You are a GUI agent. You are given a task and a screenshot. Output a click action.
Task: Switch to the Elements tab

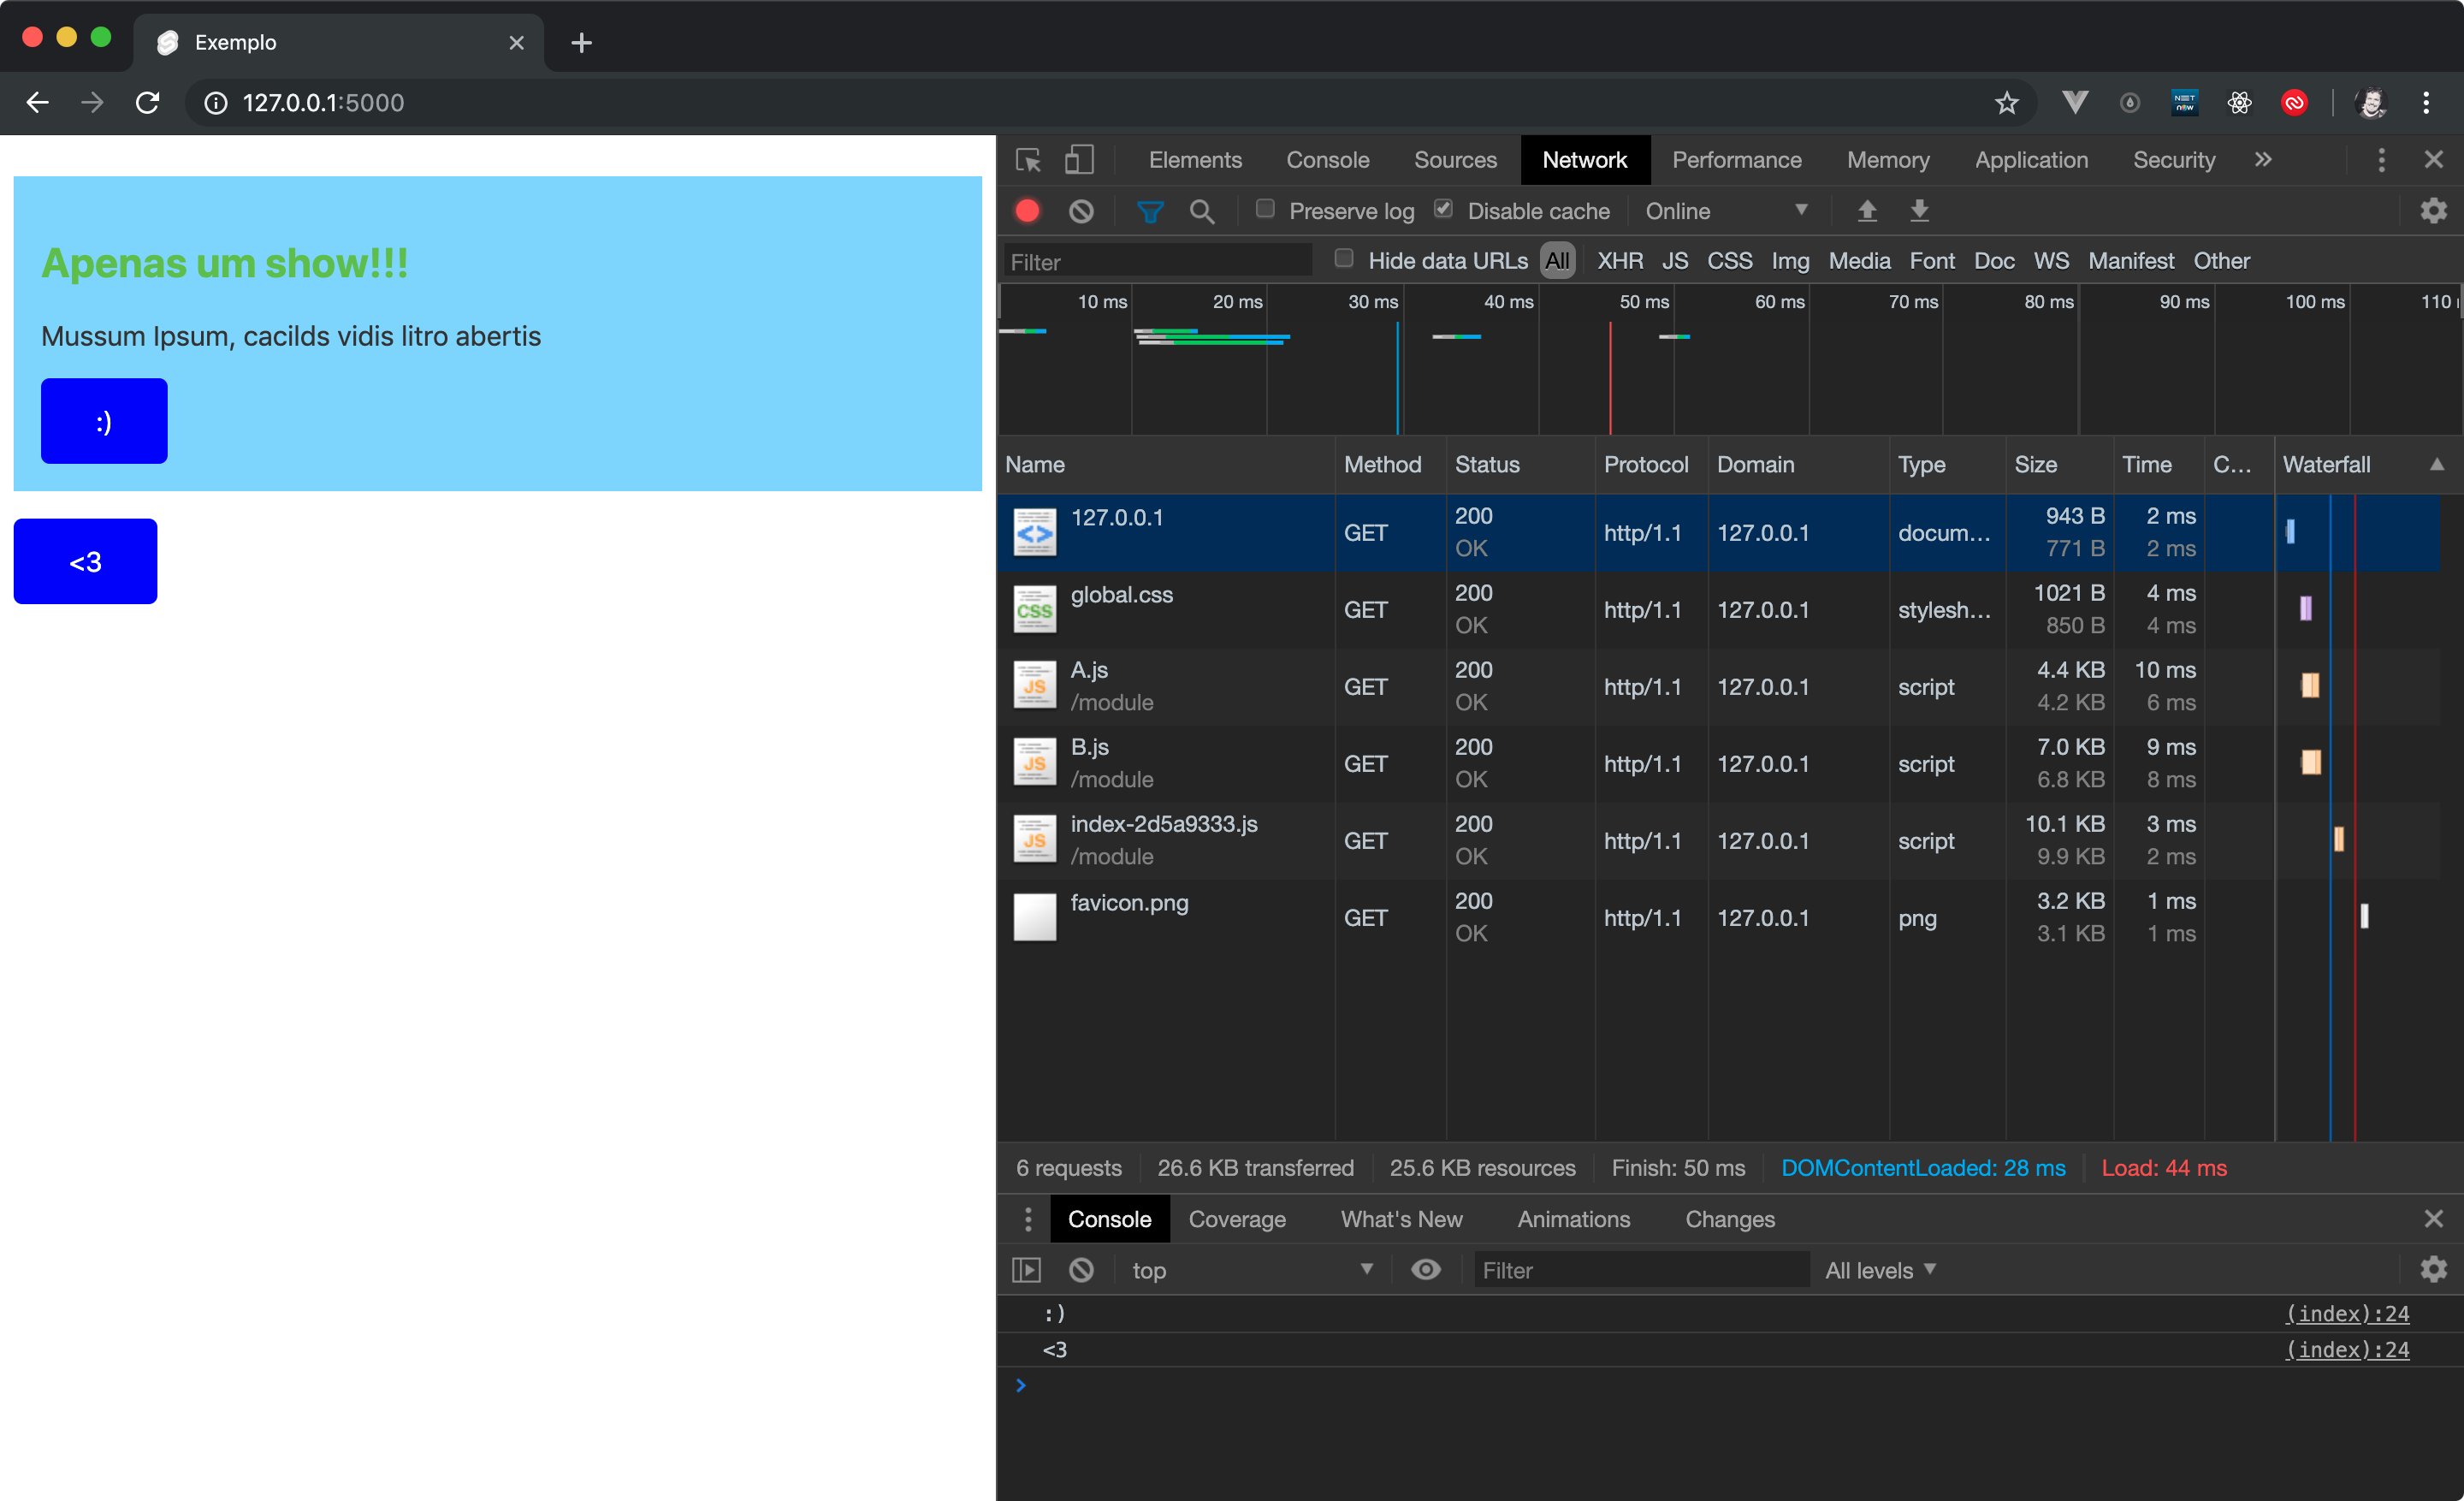click(x=1195, y=160)
